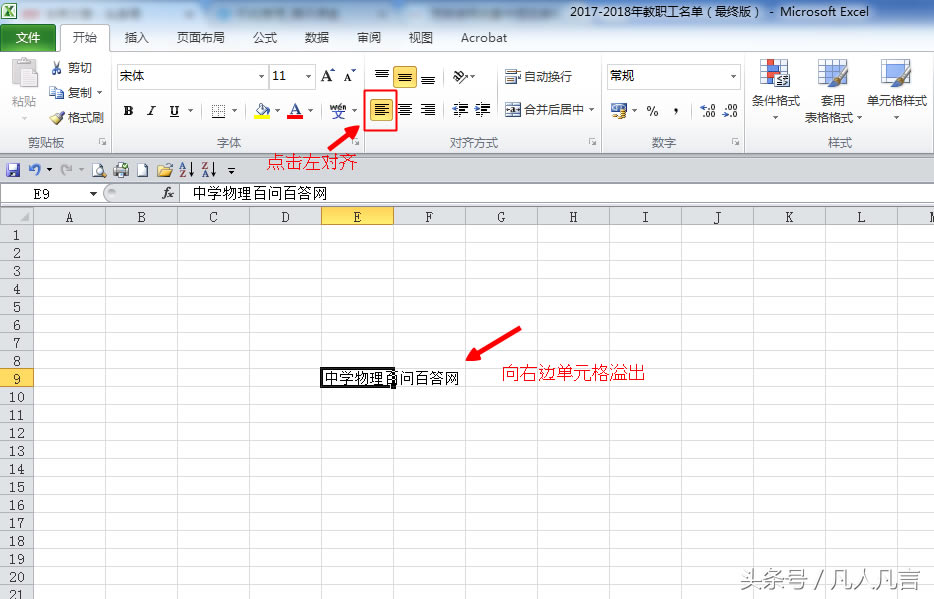Image resolution: width=934 pixels, height=599 pixels.
Task: Toggle bold formatting
Action: pyautogui.click(x=127, y=110)
